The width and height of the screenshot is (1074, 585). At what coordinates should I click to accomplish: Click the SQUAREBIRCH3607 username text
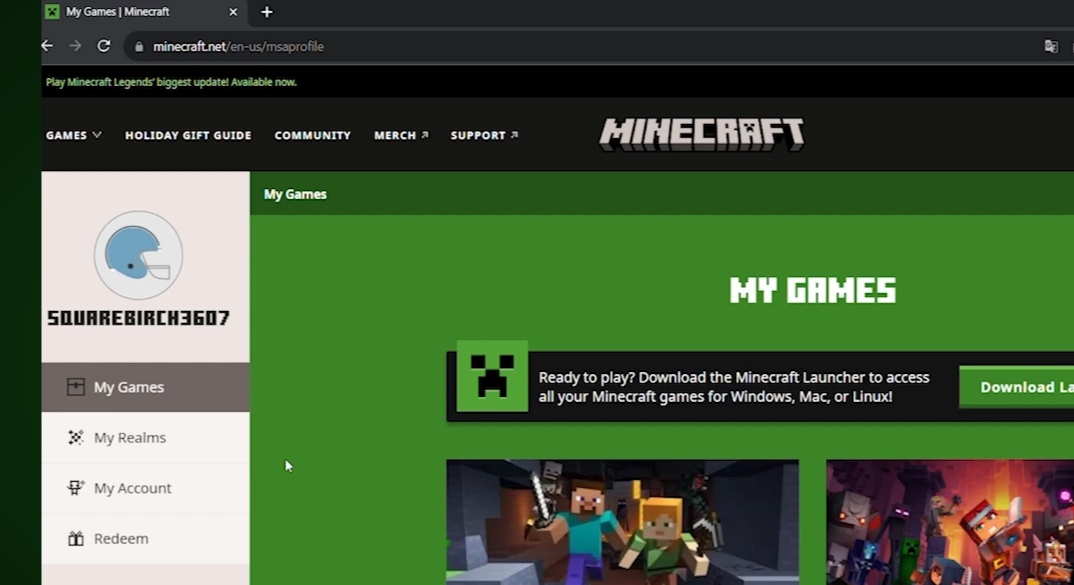pyautogui.click(x=138, y=318)
